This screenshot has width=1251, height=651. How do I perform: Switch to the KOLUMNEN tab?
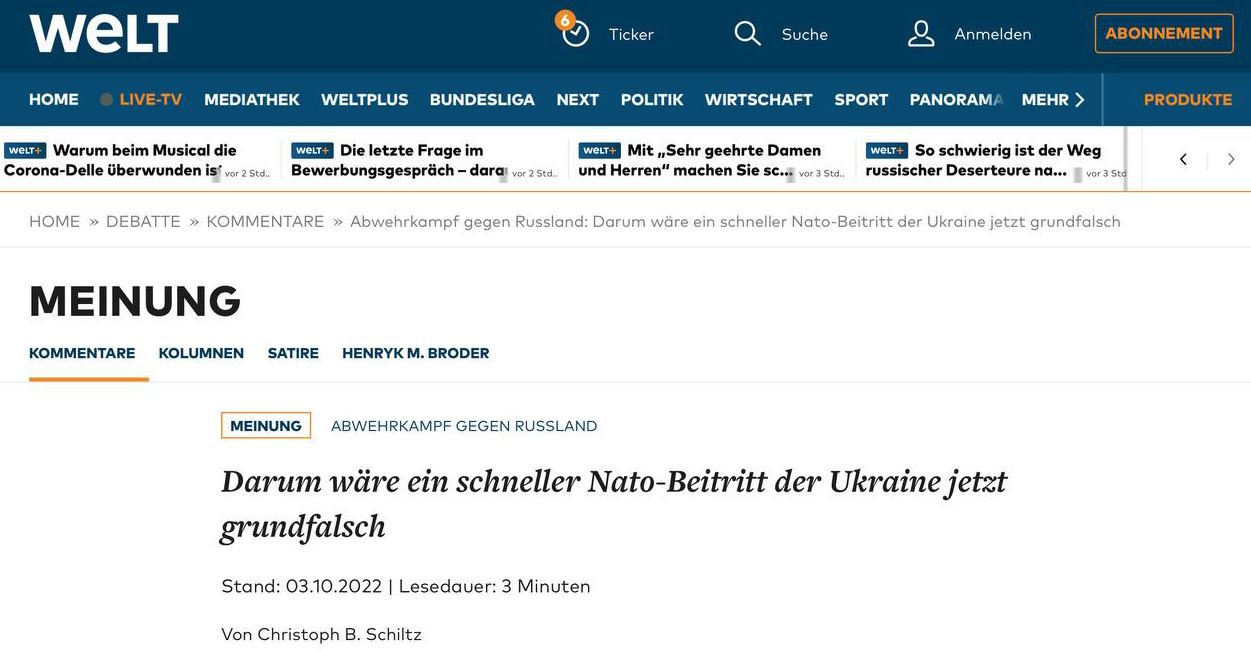[x=201, y=353]
